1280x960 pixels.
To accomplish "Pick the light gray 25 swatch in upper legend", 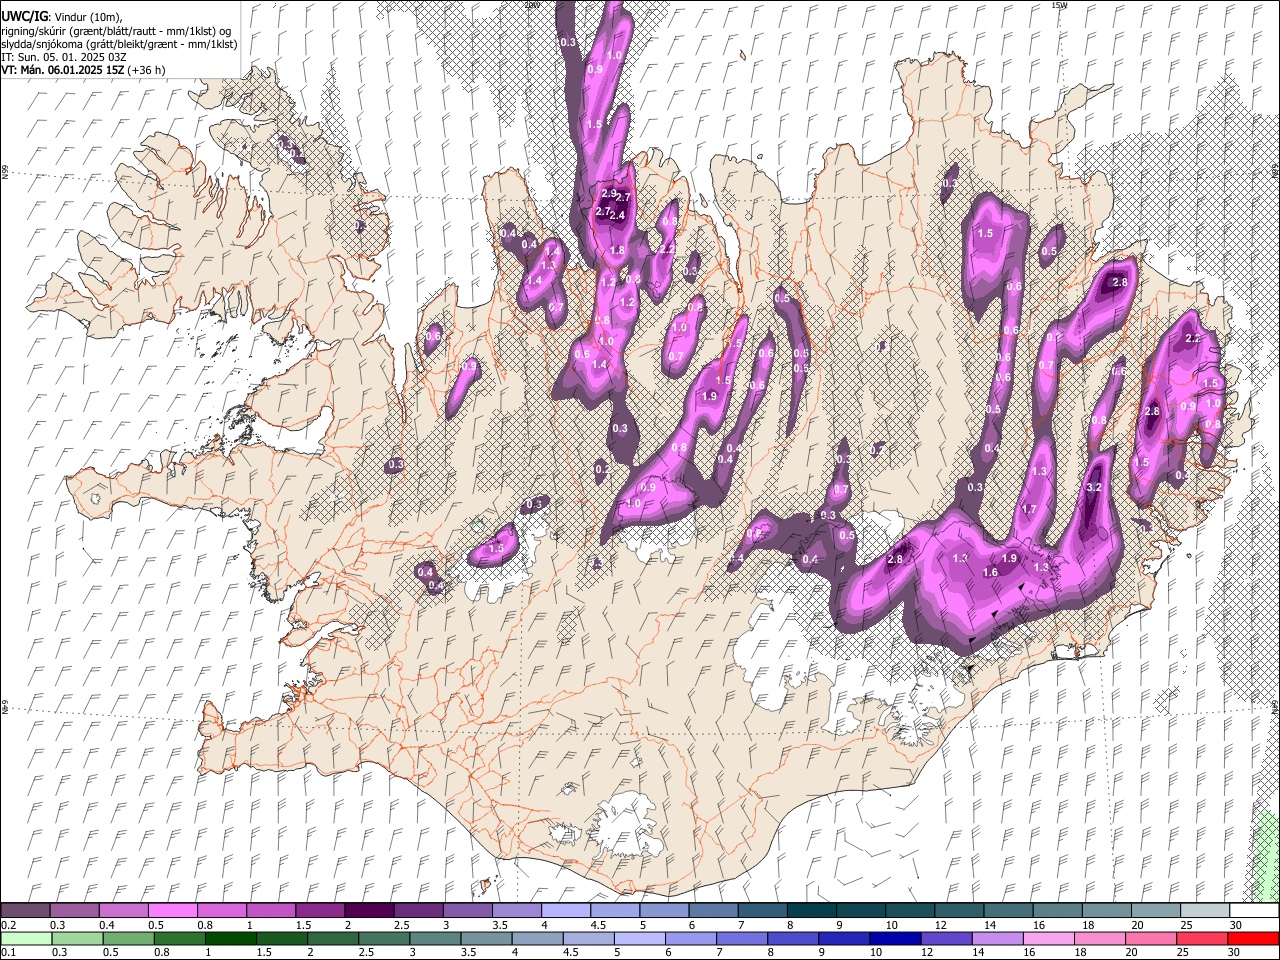I will pos(1204,911).
